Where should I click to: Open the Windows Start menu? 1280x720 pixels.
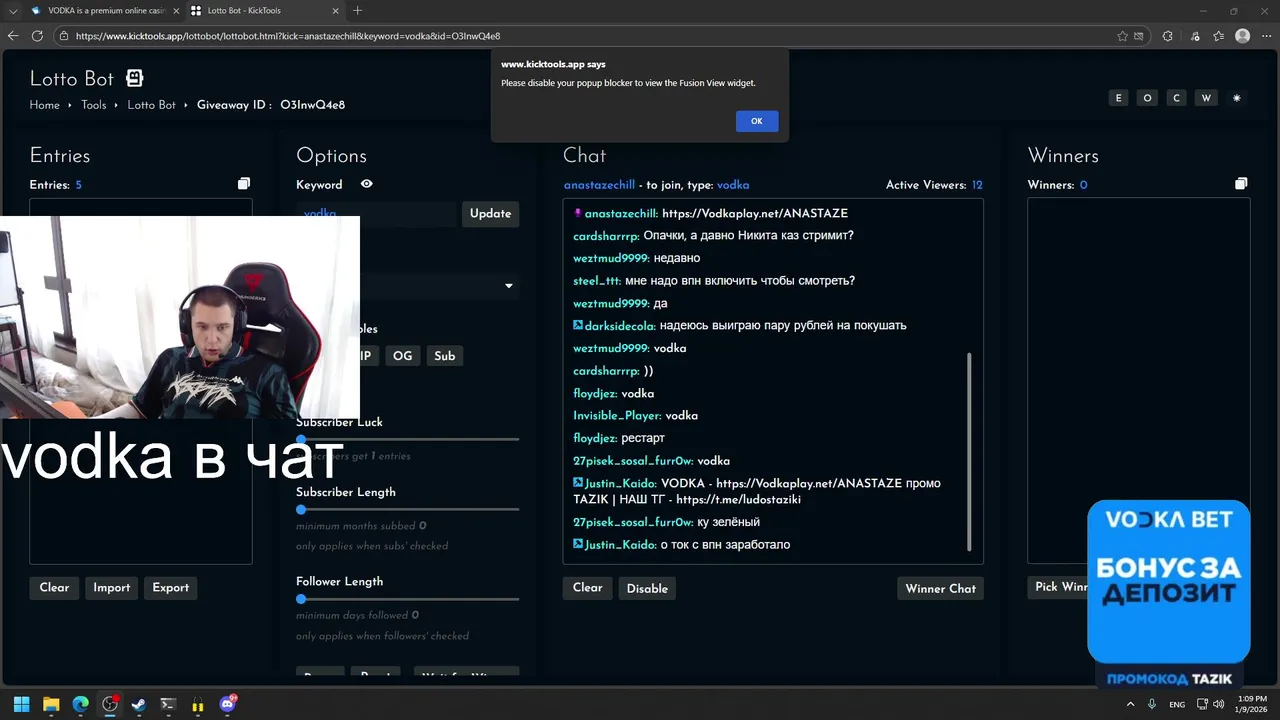[22, 704]
